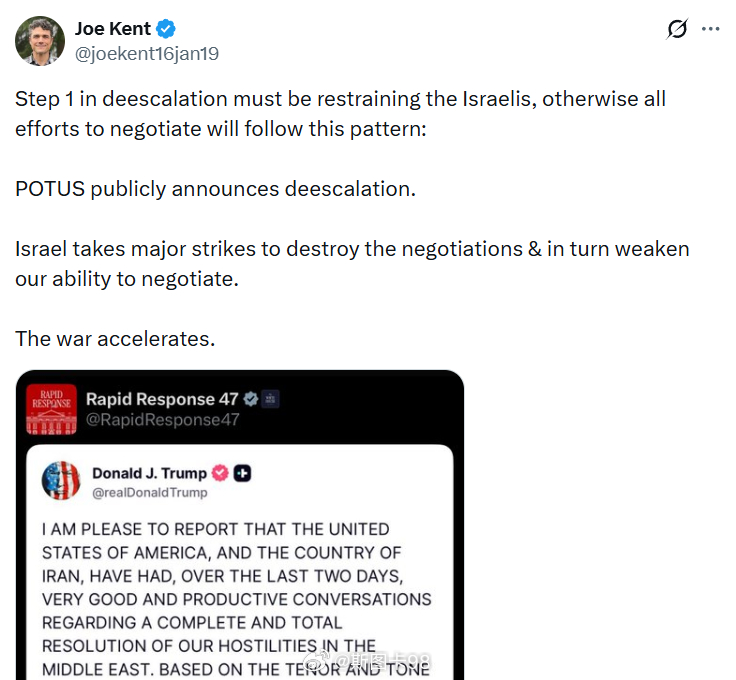
Task: Click the black plus badge beside Trump's name
Action: click(242, 473)
